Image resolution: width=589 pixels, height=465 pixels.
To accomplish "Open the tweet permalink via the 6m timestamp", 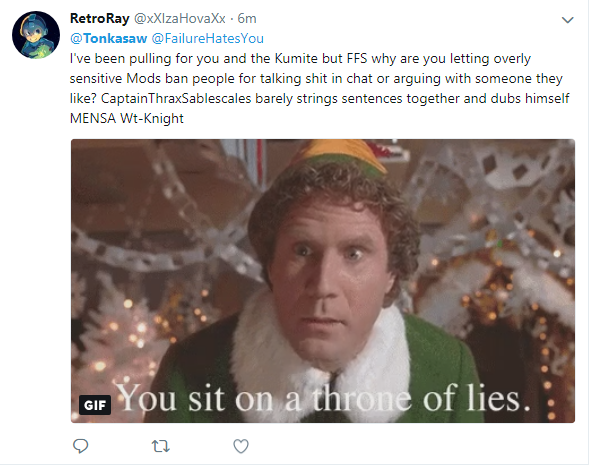I will pyautogui.click(x=247, y=18).
